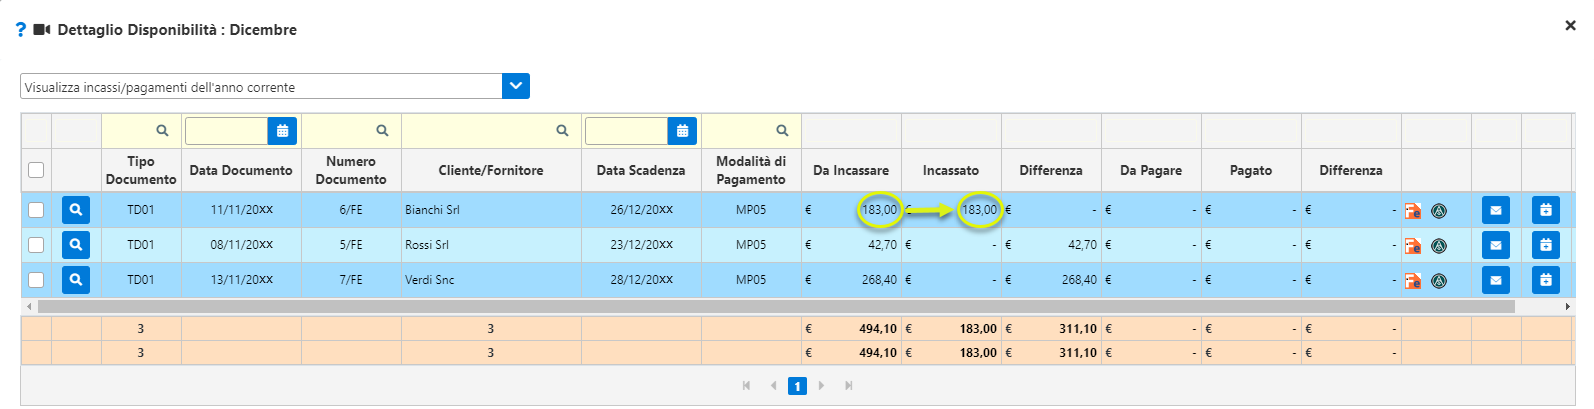
Task: Add calendar entry for Bianchi Srl row
Action: point(1546,210)
